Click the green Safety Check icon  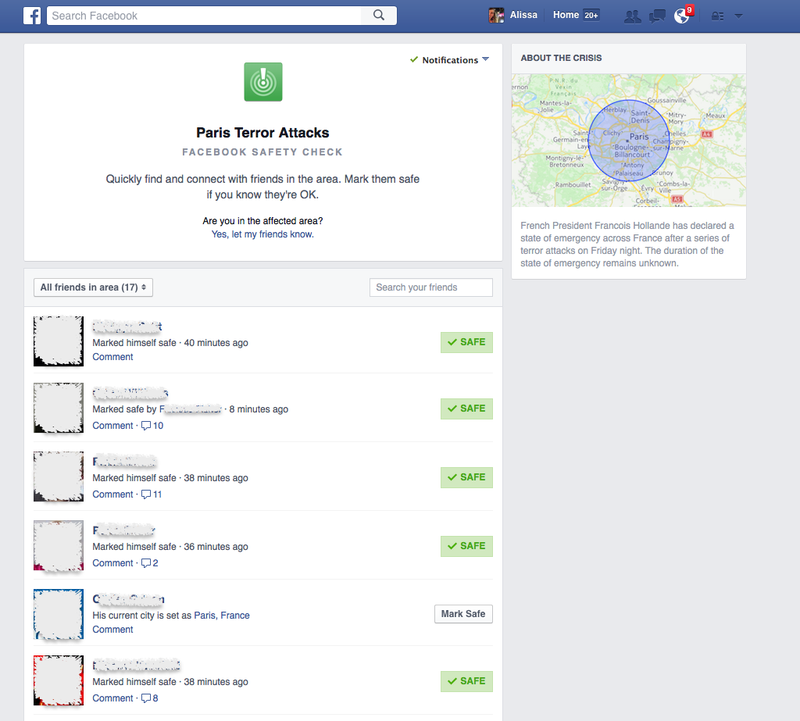263,82
